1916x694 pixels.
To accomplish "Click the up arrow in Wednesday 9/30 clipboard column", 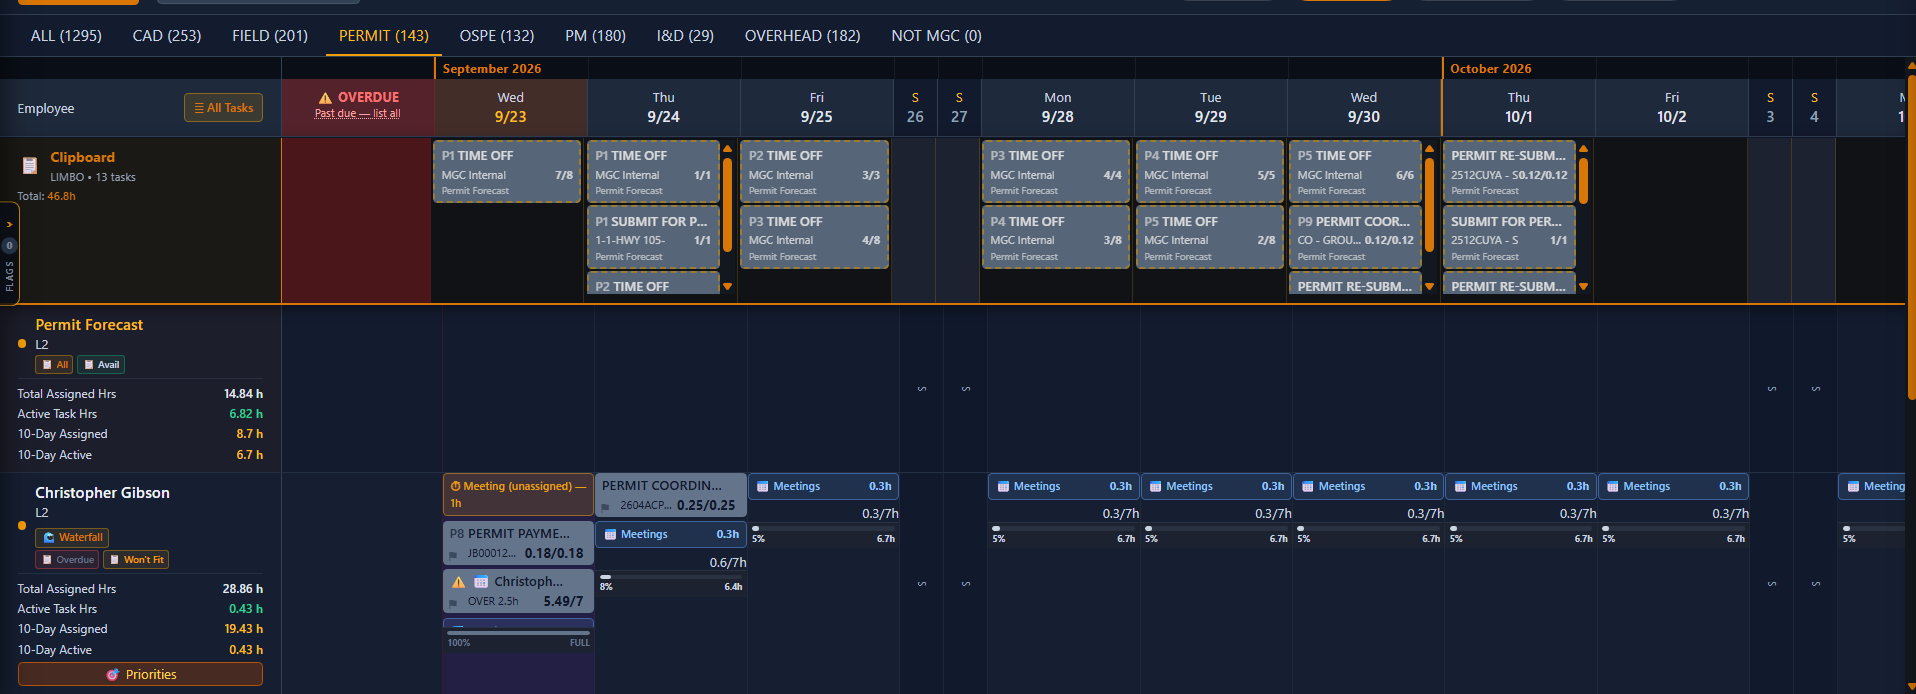I will 1430,149.
